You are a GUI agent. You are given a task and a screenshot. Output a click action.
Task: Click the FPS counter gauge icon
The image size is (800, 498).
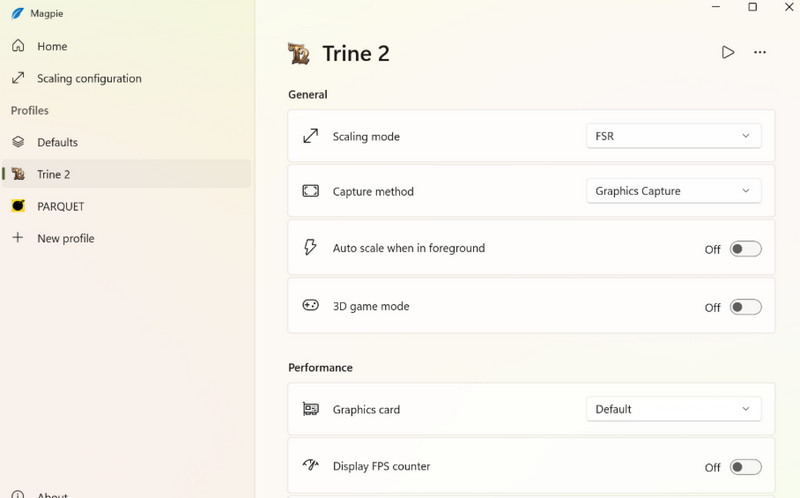(x=311, y=465)
